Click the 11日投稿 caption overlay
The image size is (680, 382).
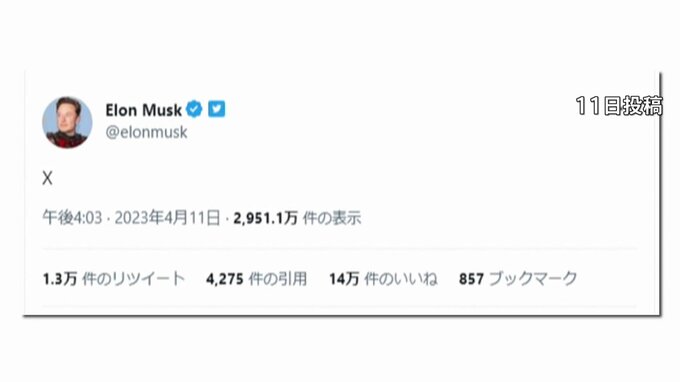pyautogui.click(x=619, y=106)
